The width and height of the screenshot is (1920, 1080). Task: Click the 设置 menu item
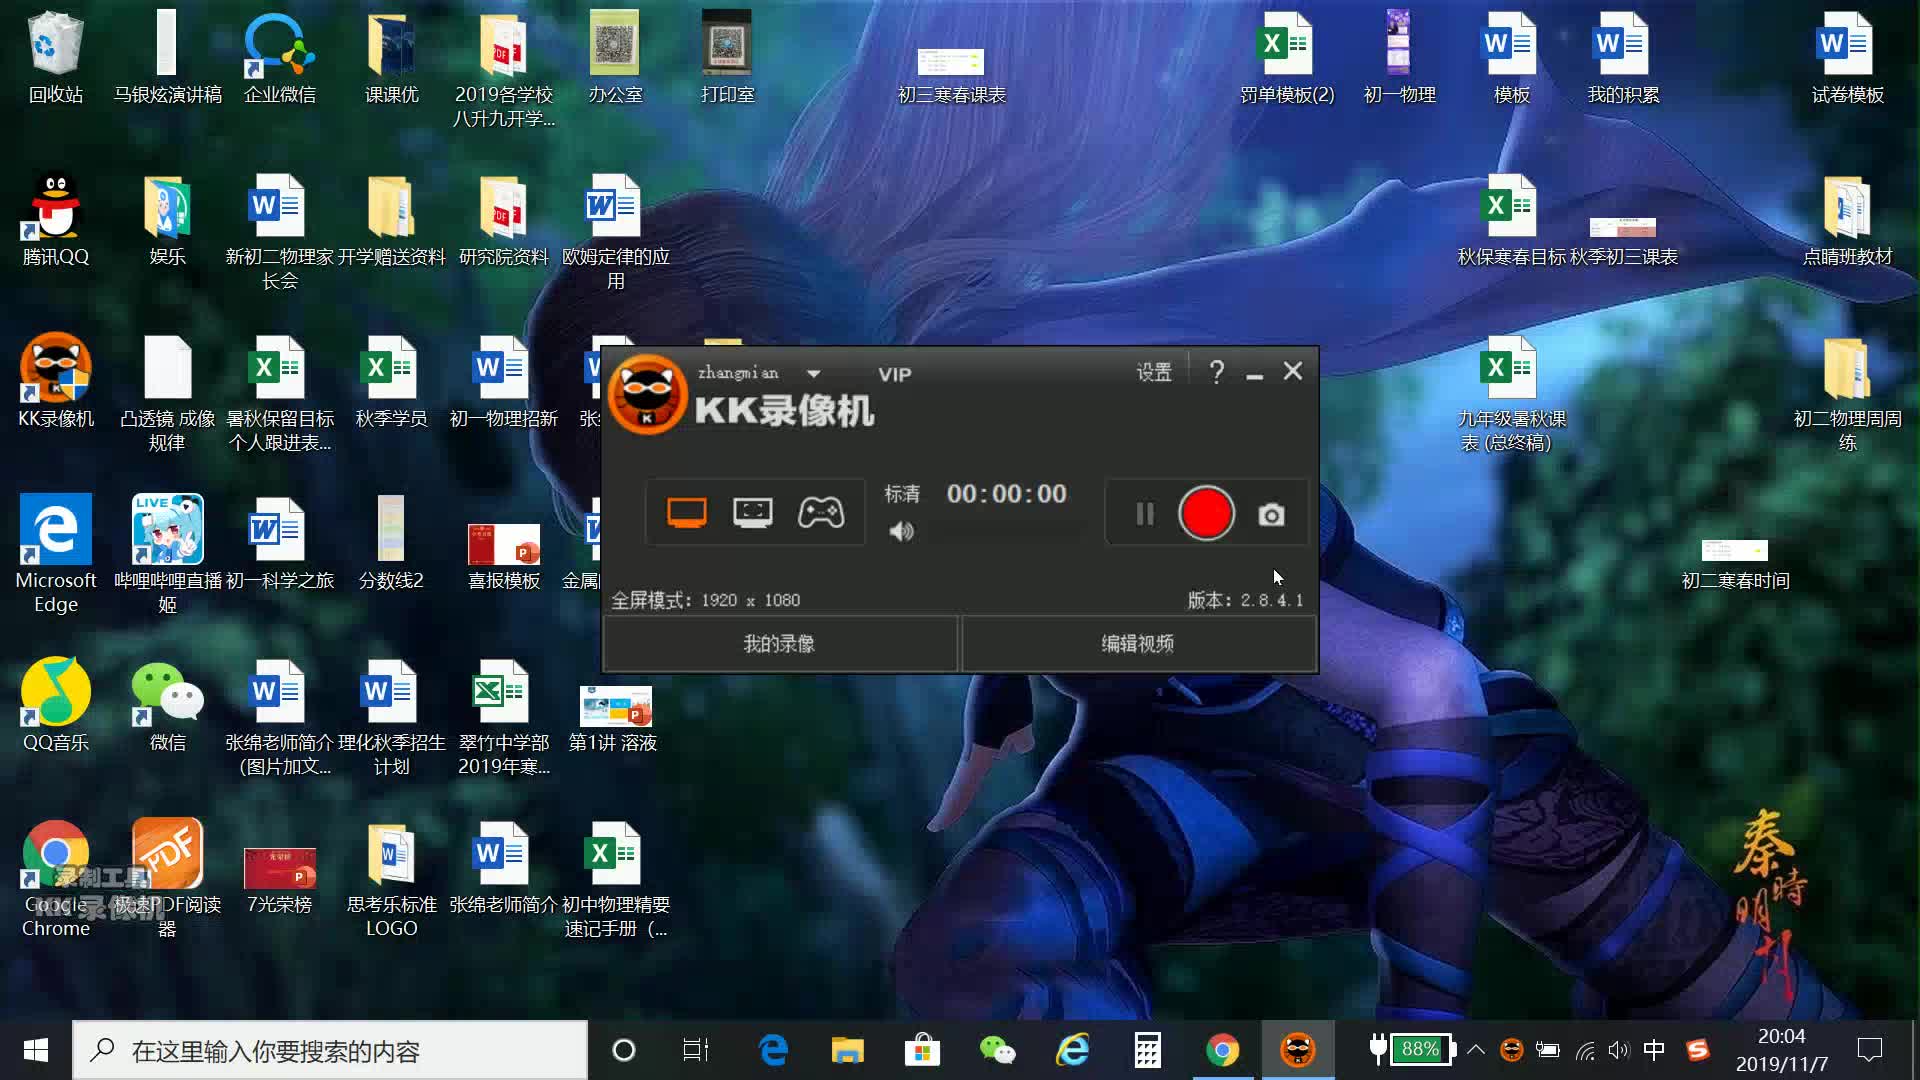point(1151,372)
